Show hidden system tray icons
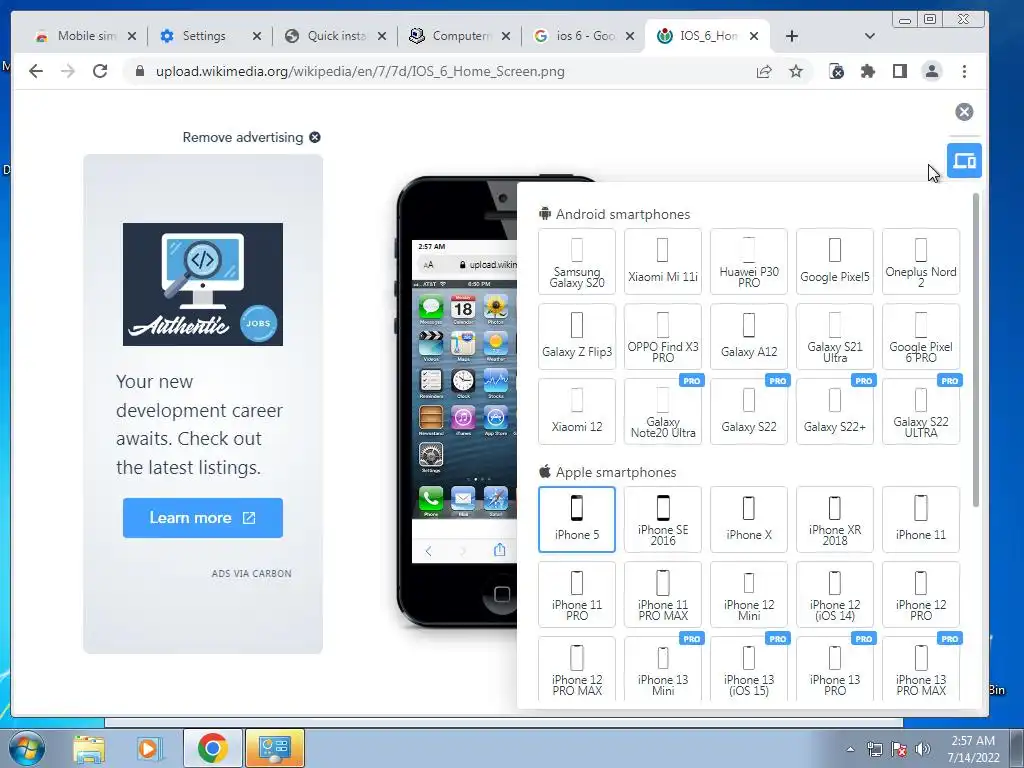Image resolution: width=1024 pixels, height=768 pixels. coord(850,749)
